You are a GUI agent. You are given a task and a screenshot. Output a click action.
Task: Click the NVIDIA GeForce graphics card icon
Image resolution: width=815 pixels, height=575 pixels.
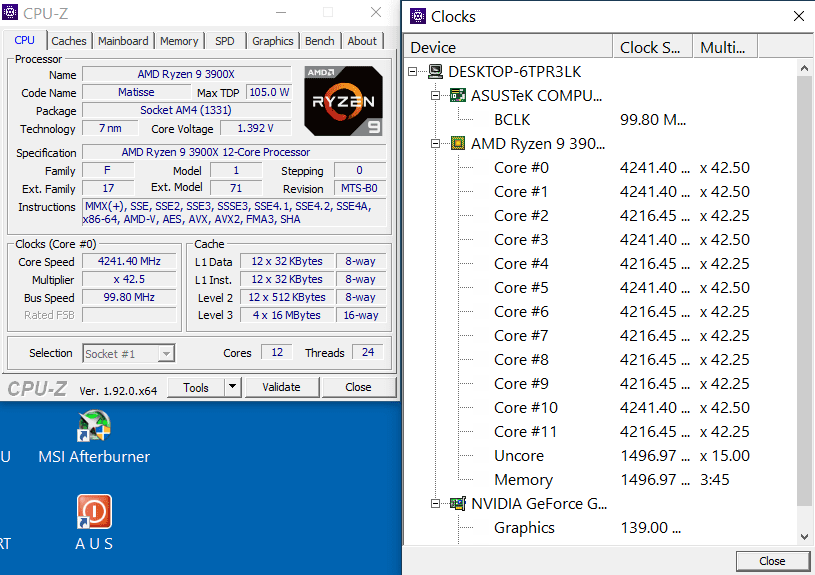pos(458,504)
